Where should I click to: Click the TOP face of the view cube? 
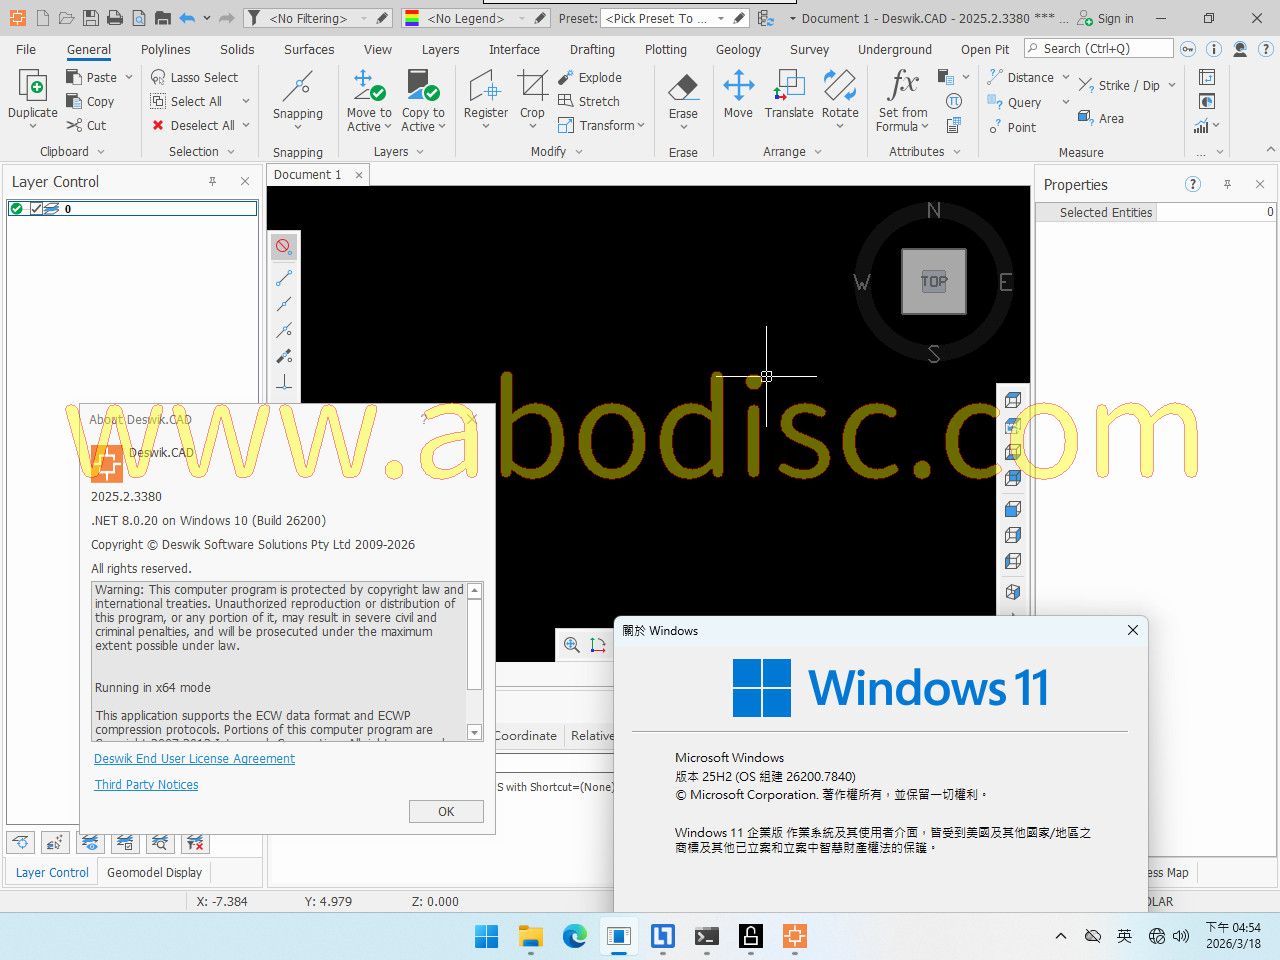[934, 282]
